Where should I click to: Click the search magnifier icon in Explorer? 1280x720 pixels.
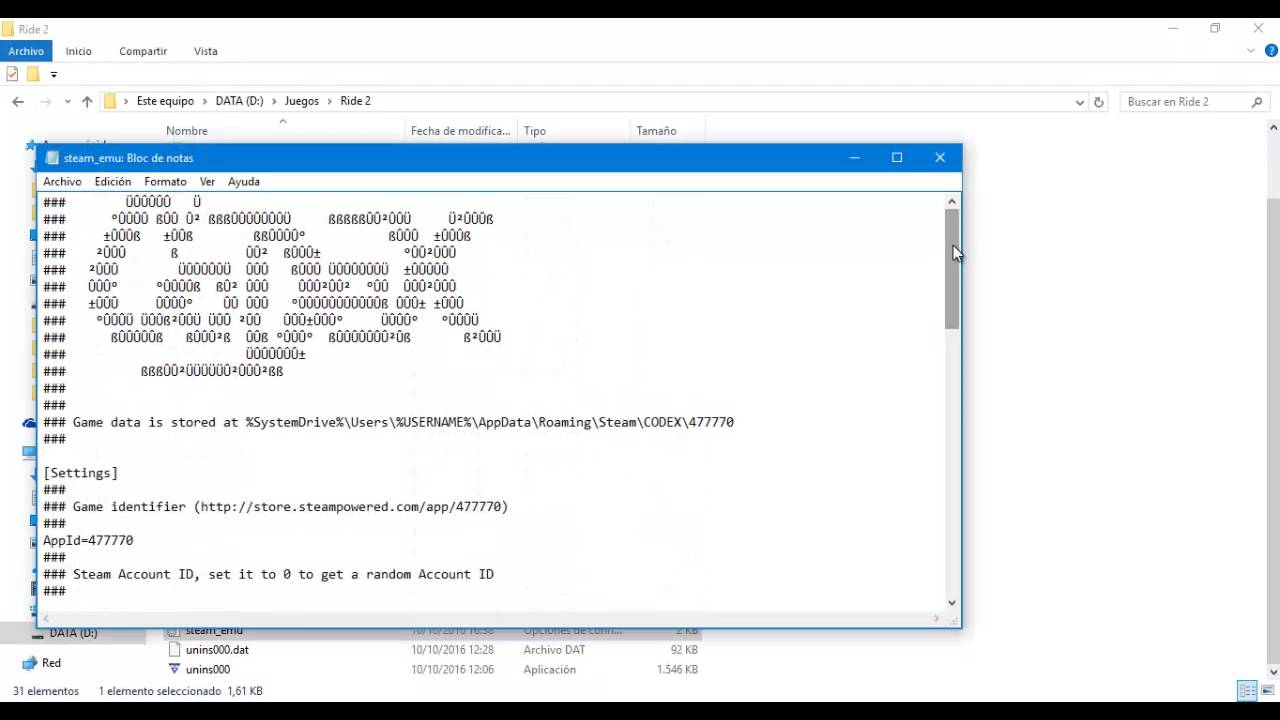pos(1258,102)
